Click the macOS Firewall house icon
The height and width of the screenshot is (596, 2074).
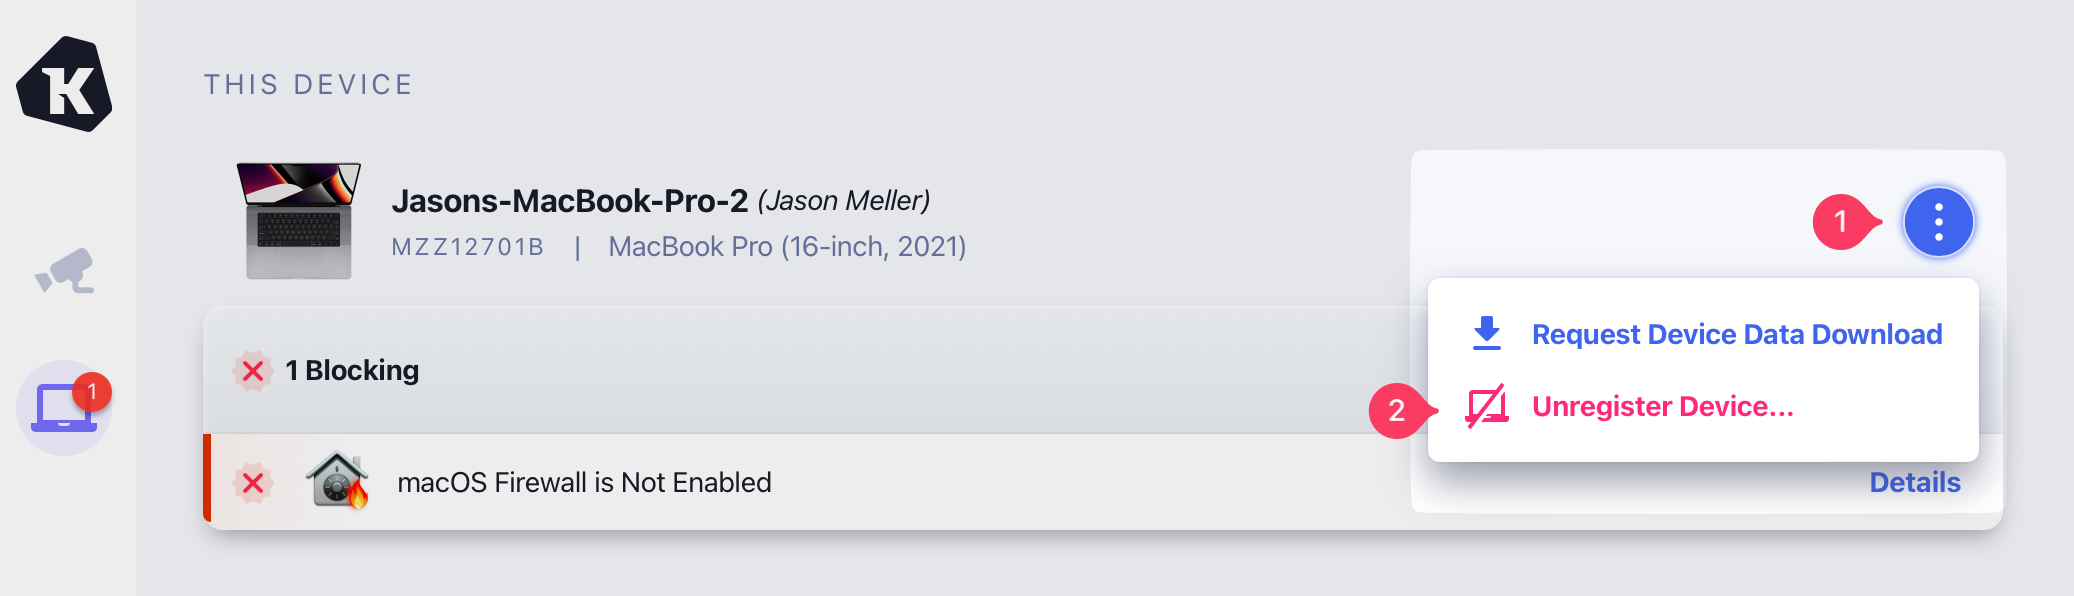337,481
